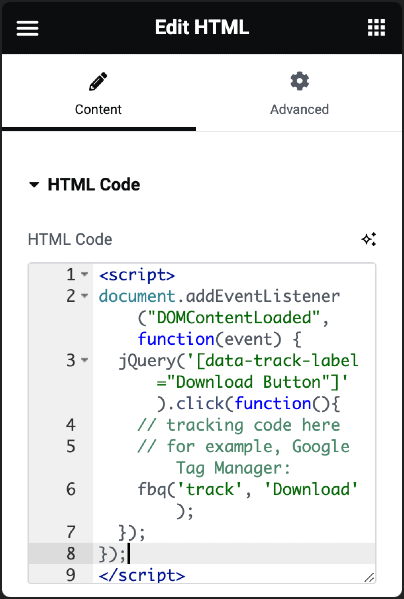Open the widgets grid icon

click(376, 28)
